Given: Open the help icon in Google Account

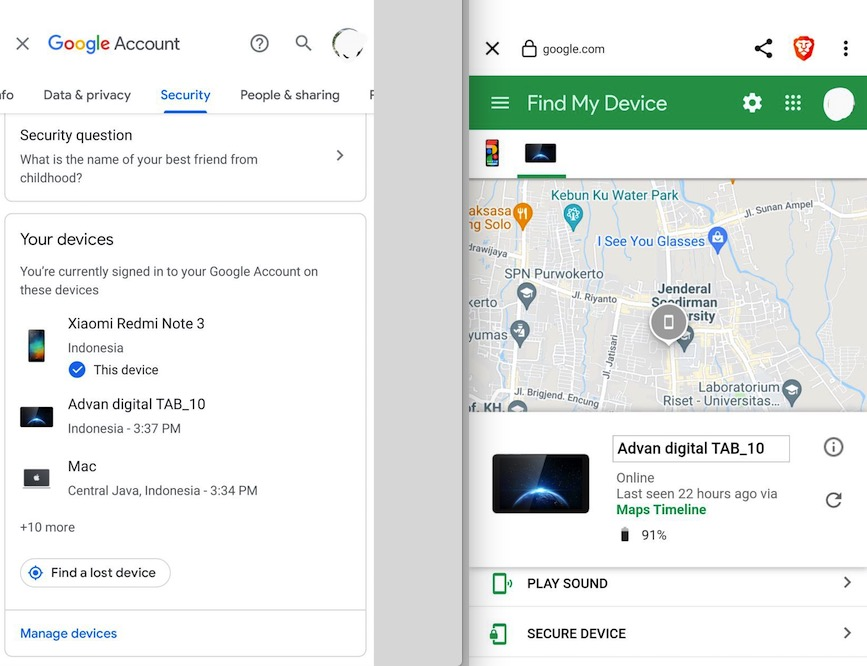Looking at the screenshot, I should tap(259, 43).
